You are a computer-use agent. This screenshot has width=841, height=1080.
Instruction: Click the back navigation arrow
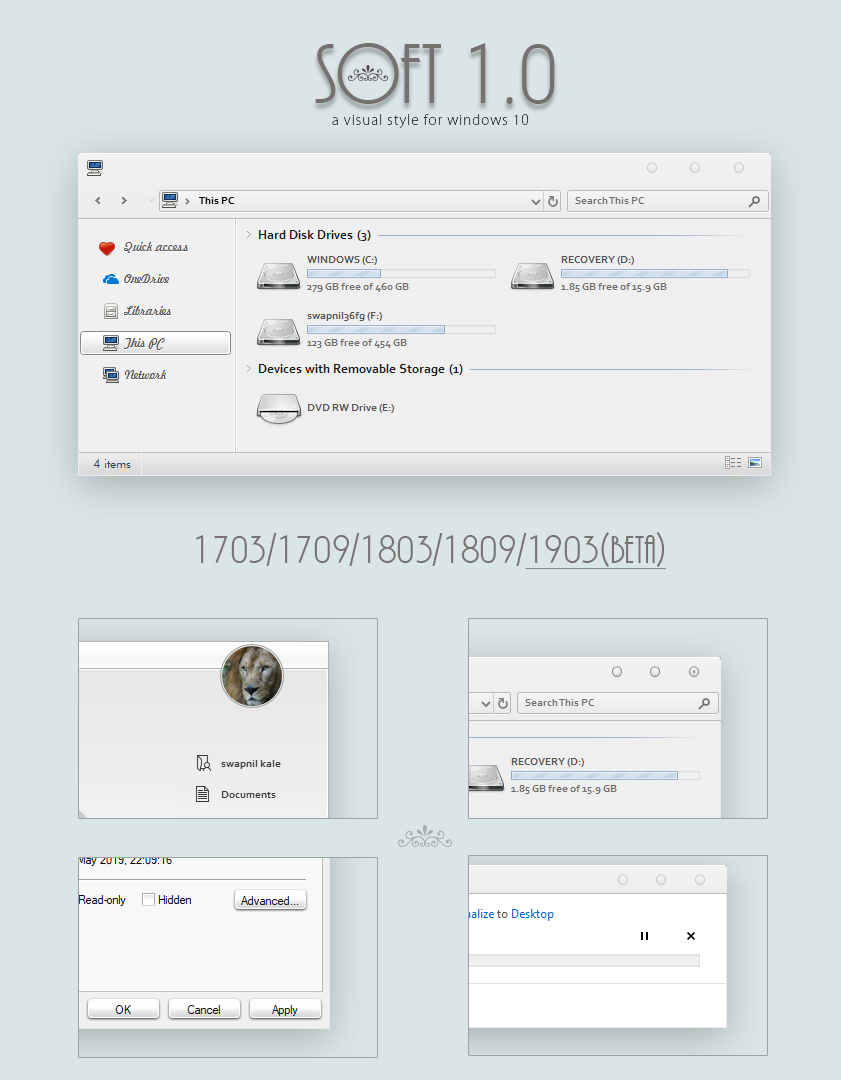pos(97,200)
